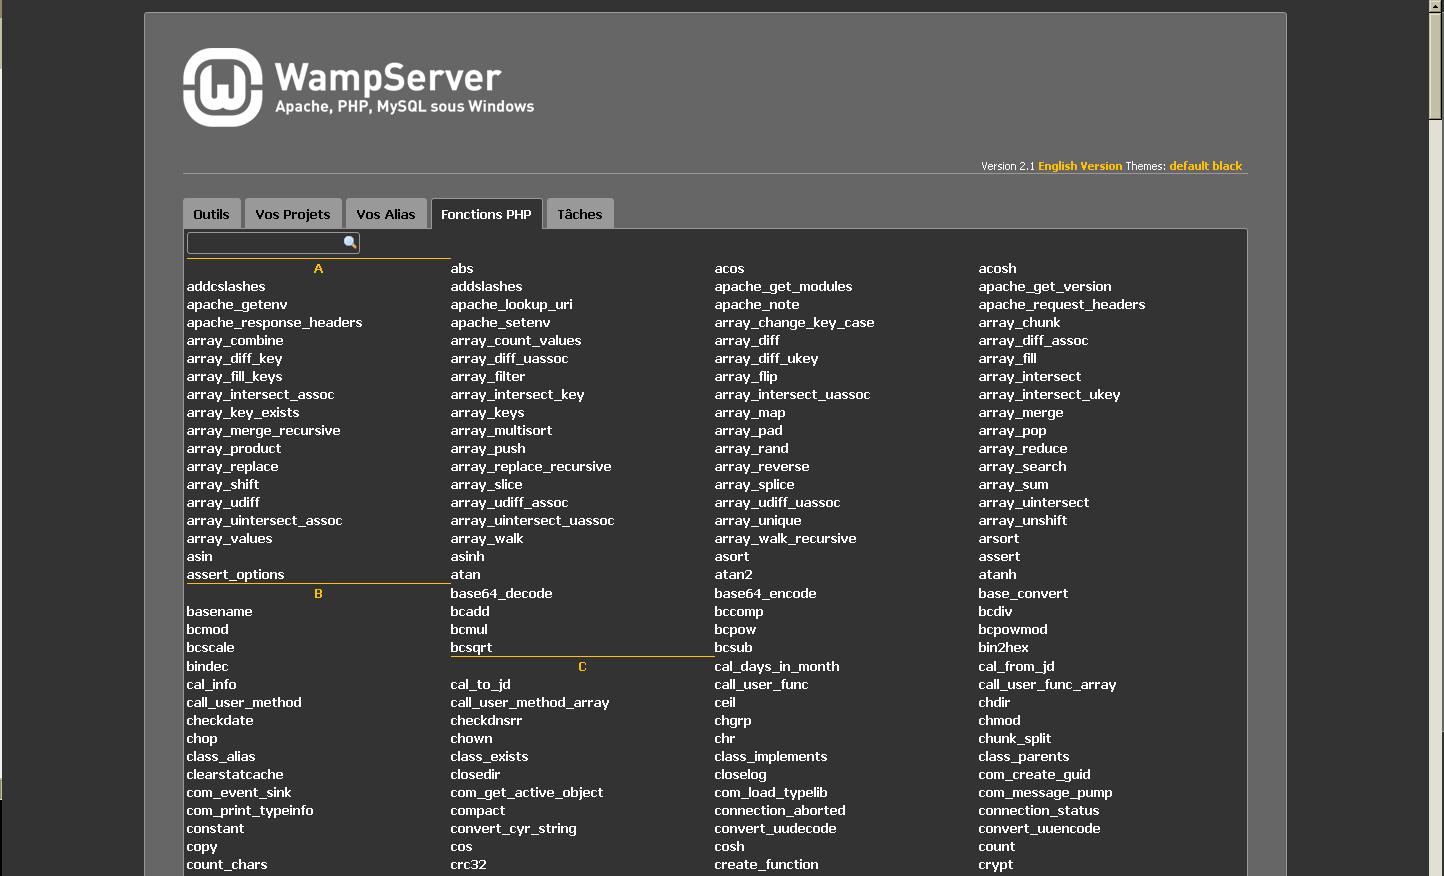Open the Tâches tab
This screenshot has height=876, width=1444.
pos(579,214)
